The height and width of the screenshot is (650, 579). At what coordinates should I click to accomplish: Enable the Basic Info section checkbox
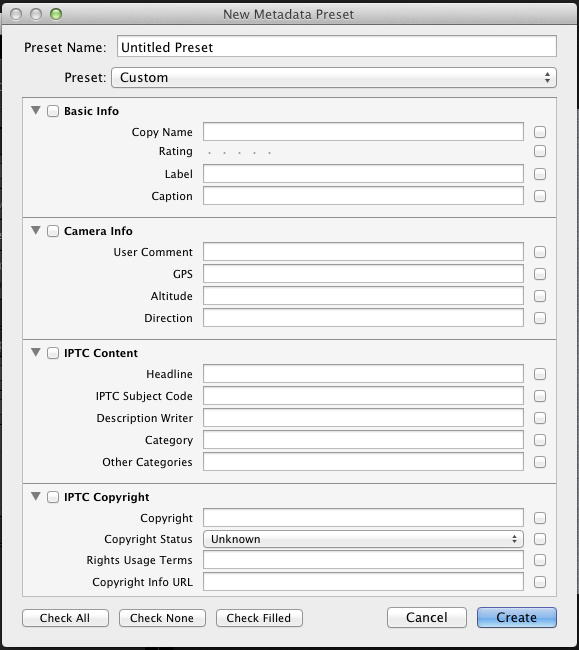[53, 111]
